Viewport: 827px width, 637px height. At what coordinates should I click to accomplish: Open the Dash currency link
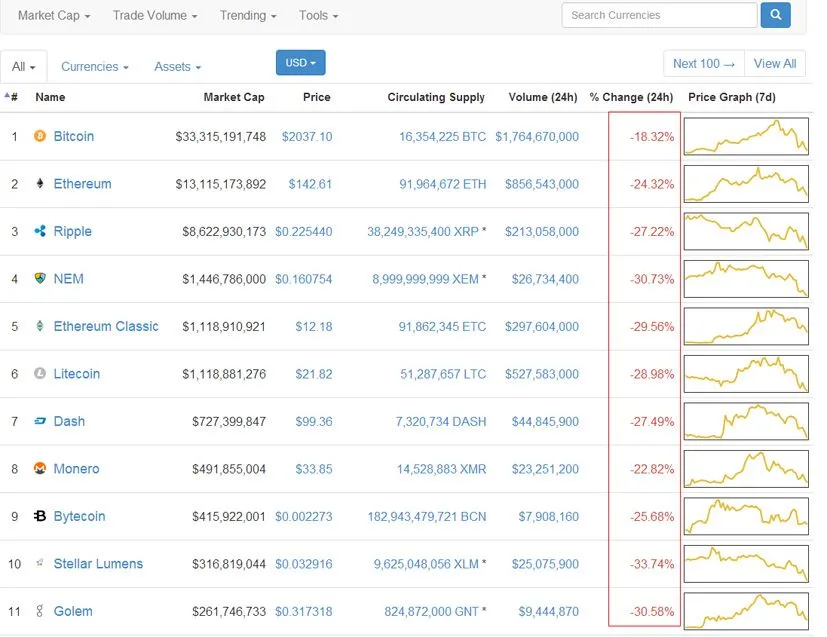(x=69, y=421)
